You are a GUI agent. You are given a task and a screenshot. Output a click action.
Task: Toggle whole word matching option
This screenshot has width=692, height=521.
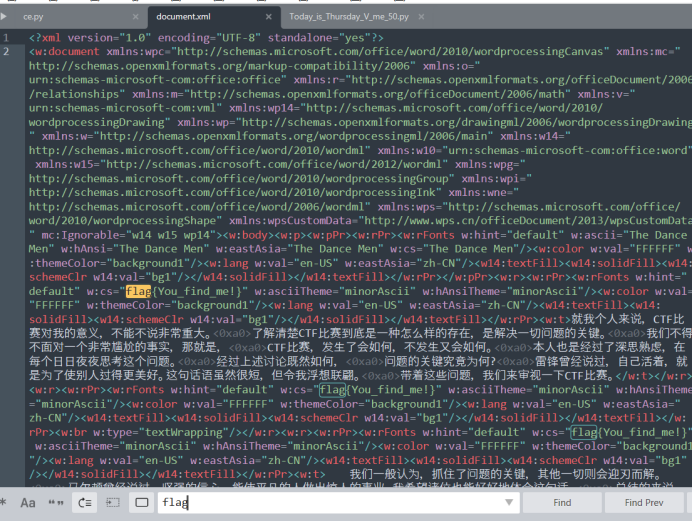tap(56, 502)
